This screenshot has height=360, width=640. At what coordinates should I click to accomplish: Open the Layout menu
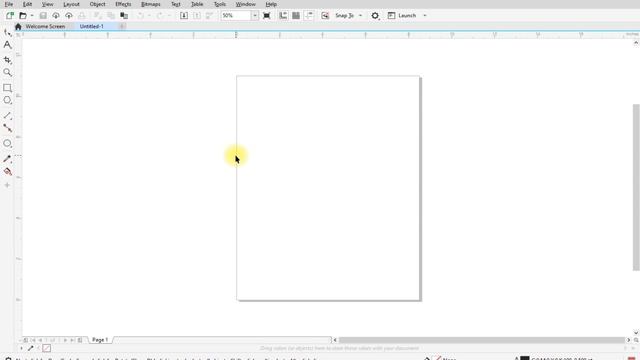coord(71,4)
